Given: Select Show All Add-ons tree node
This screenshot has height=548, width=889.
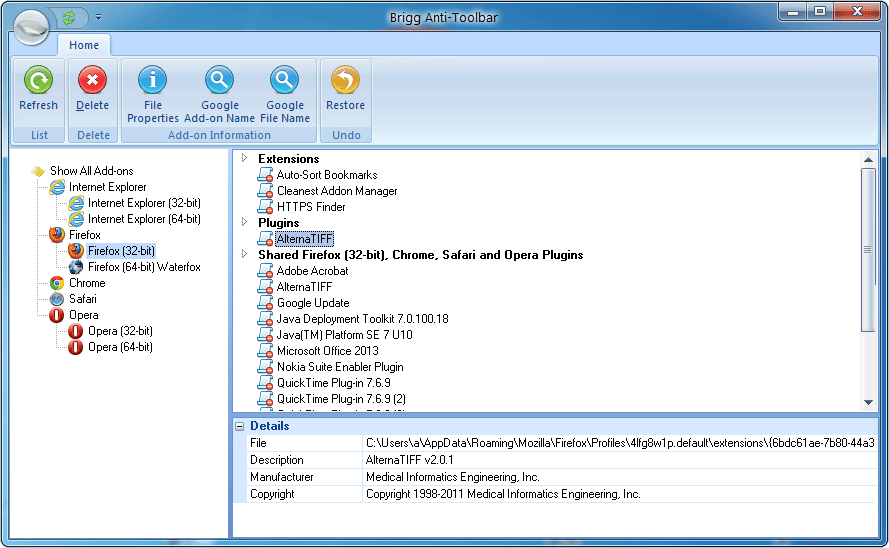Looking at the screenshot, I should click(91, 171).
